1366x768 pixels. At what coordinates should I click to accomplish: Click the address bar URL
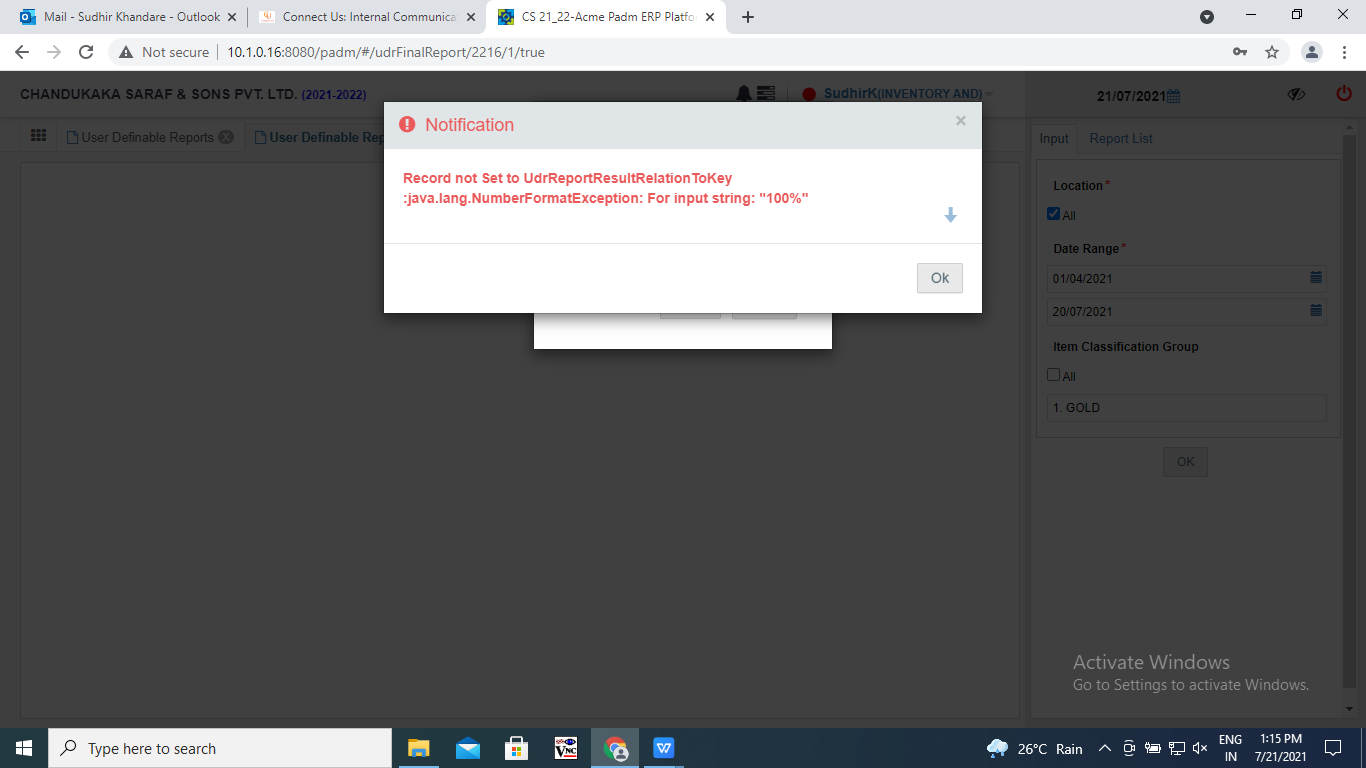point(386,52)
